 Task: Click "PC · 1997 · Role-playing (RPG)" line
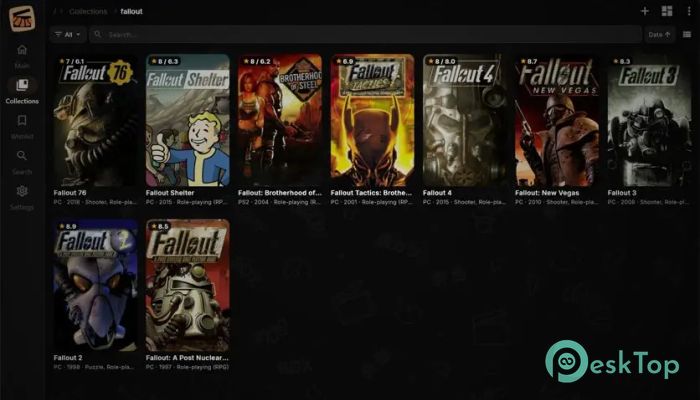tap(187, 367)
